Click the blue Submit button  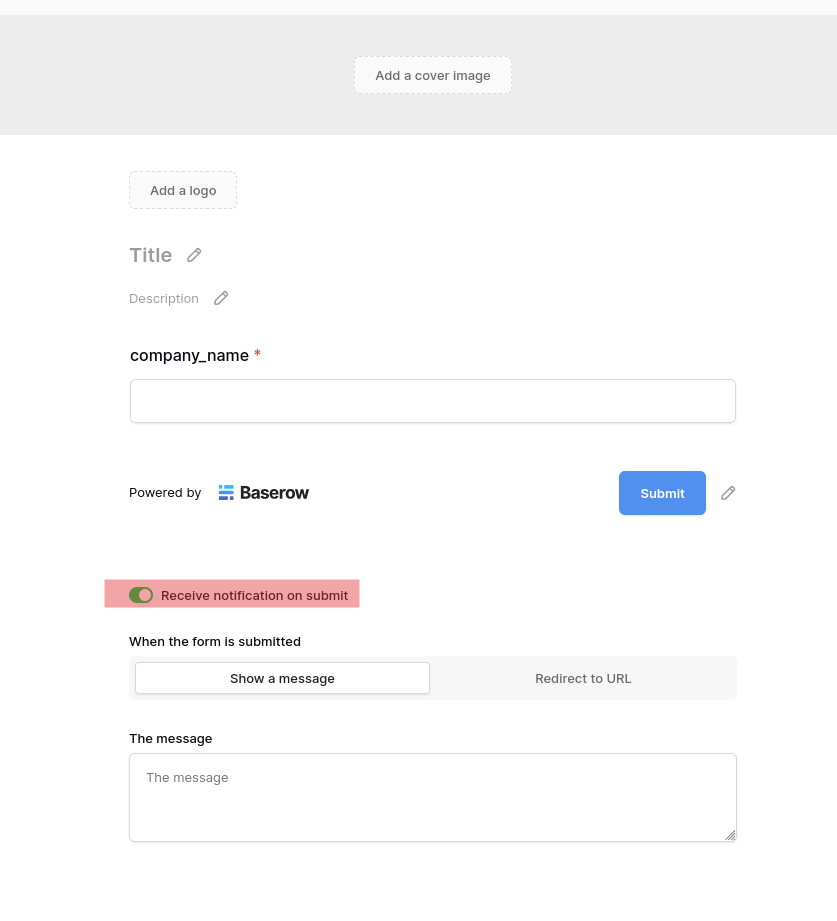662,493
